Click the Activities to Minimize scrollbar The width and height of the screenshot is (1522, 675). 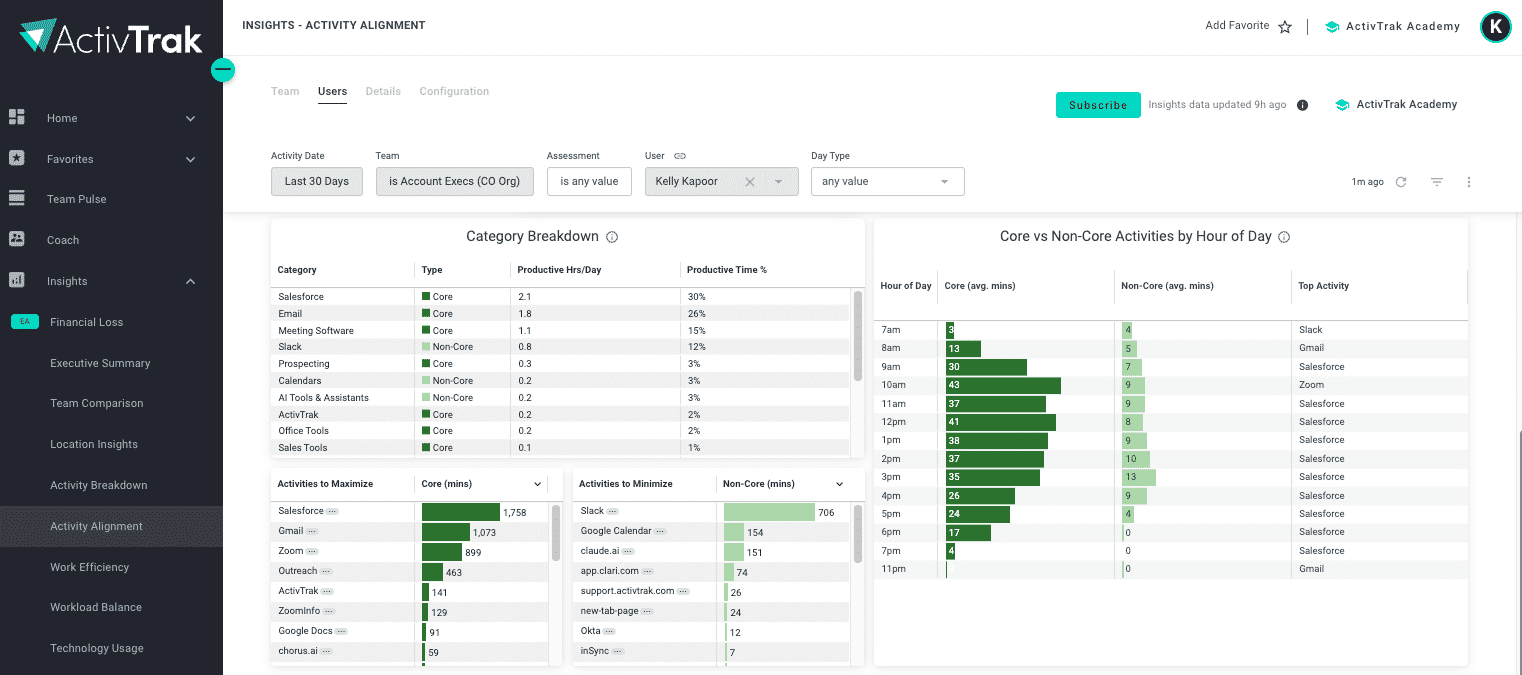click(x=858, y=533)
